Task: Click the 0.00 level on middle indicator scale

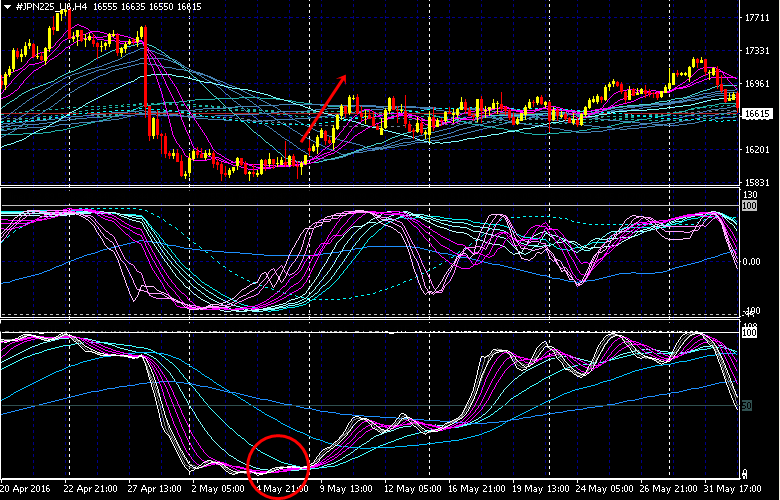Action: point(752,263)
